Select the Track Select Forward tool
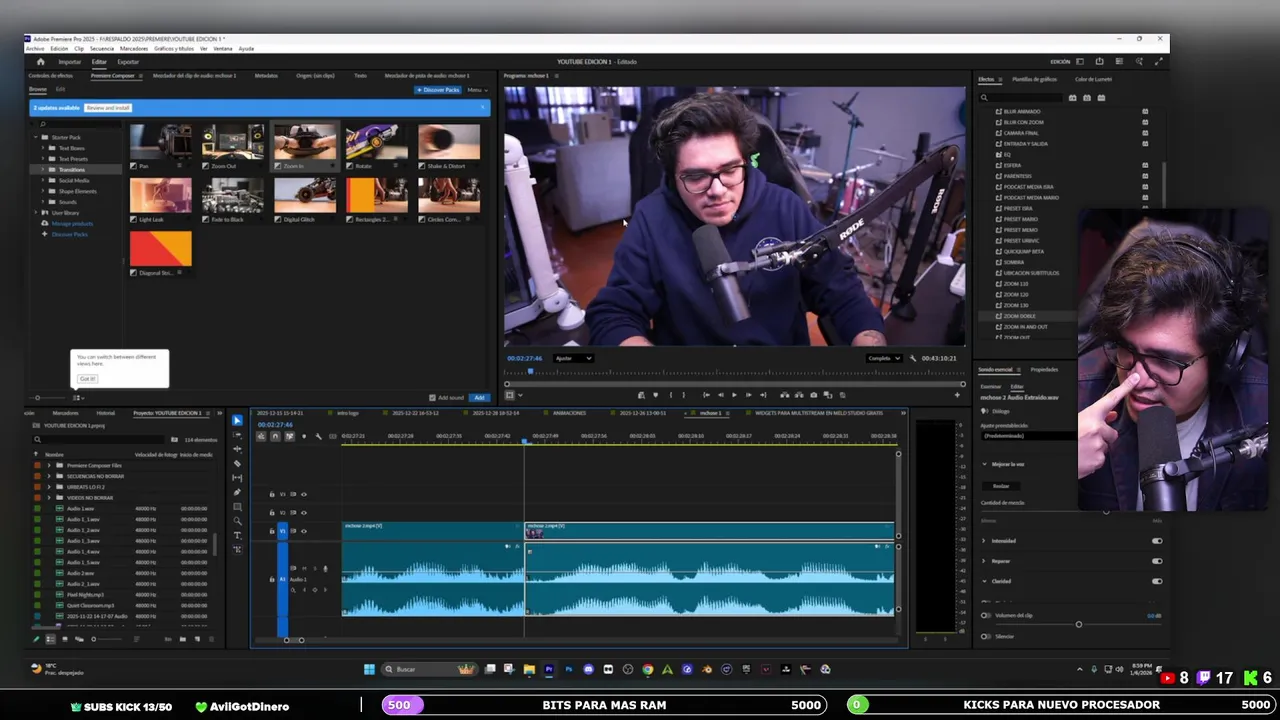1280x720 pixels. coord(237,435)
